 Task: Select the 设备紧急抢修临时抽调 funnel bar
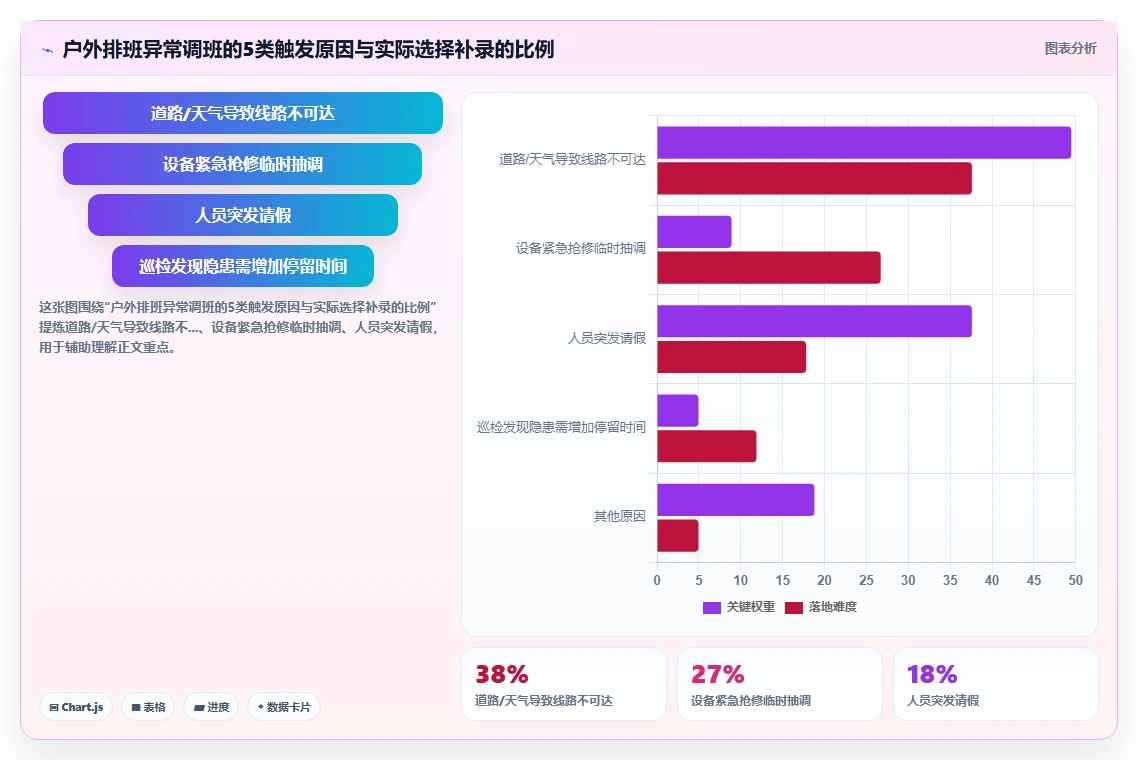tap(242, 164)
